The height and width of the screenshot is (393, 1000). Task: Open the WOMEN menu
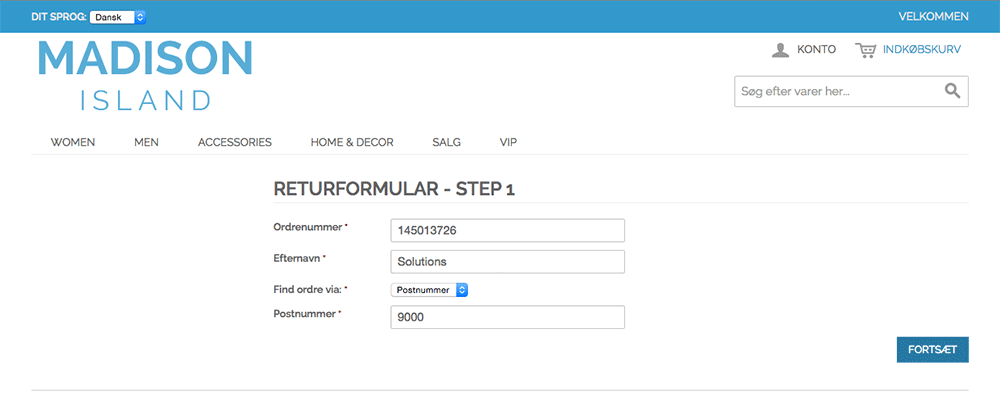[x=73, y=142]
